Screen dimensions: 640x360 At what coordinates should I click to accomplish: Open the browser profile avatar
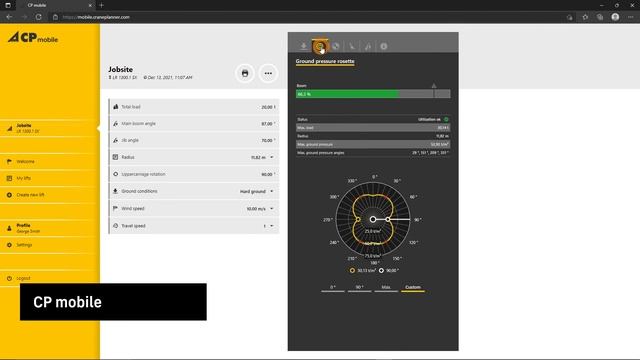pyautogui.click(x=615, y=17)
